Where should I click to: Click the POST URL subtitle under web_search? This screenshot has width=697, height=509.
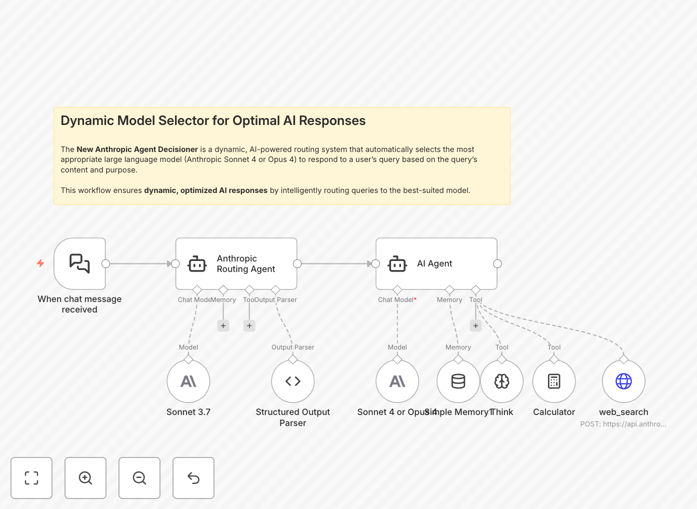pyautogui.click(x=623, y=424)
